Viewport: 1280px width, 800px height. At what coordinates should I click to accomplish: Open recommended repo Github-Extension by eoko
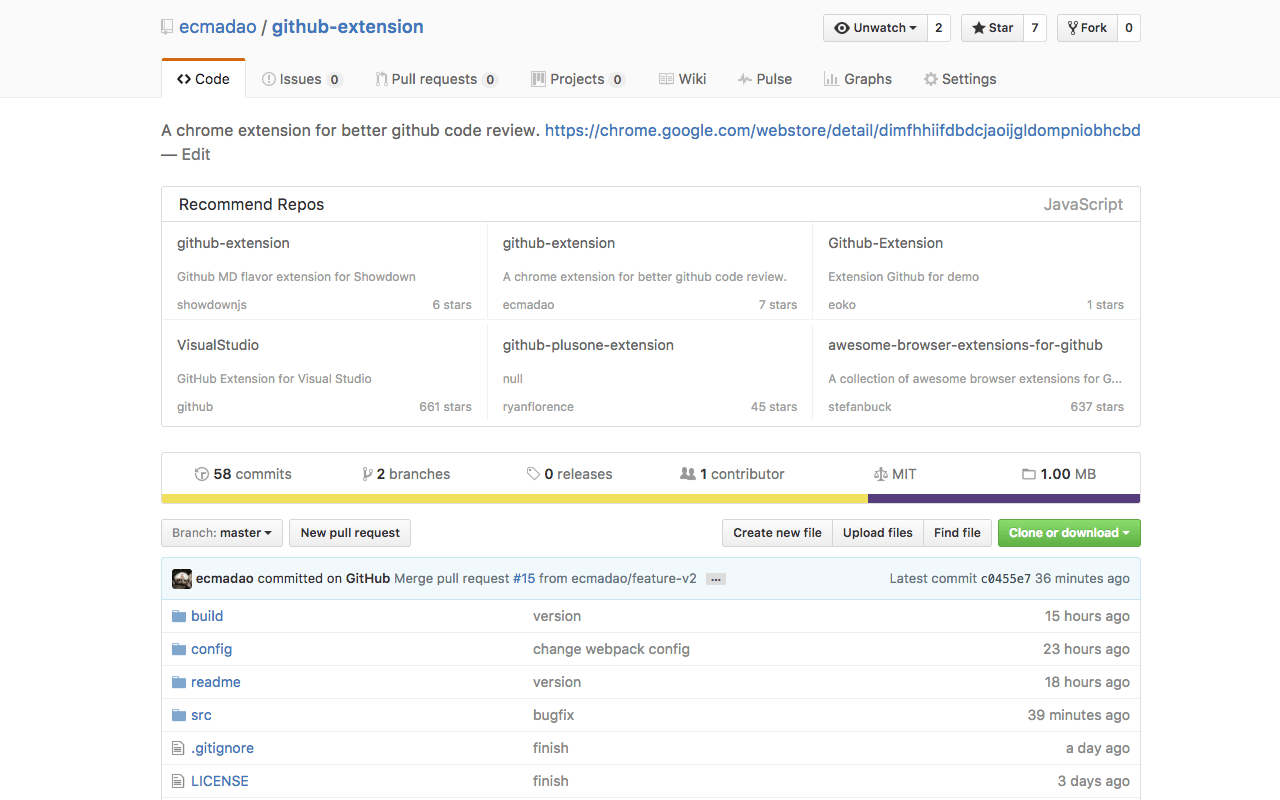point(885,243)
